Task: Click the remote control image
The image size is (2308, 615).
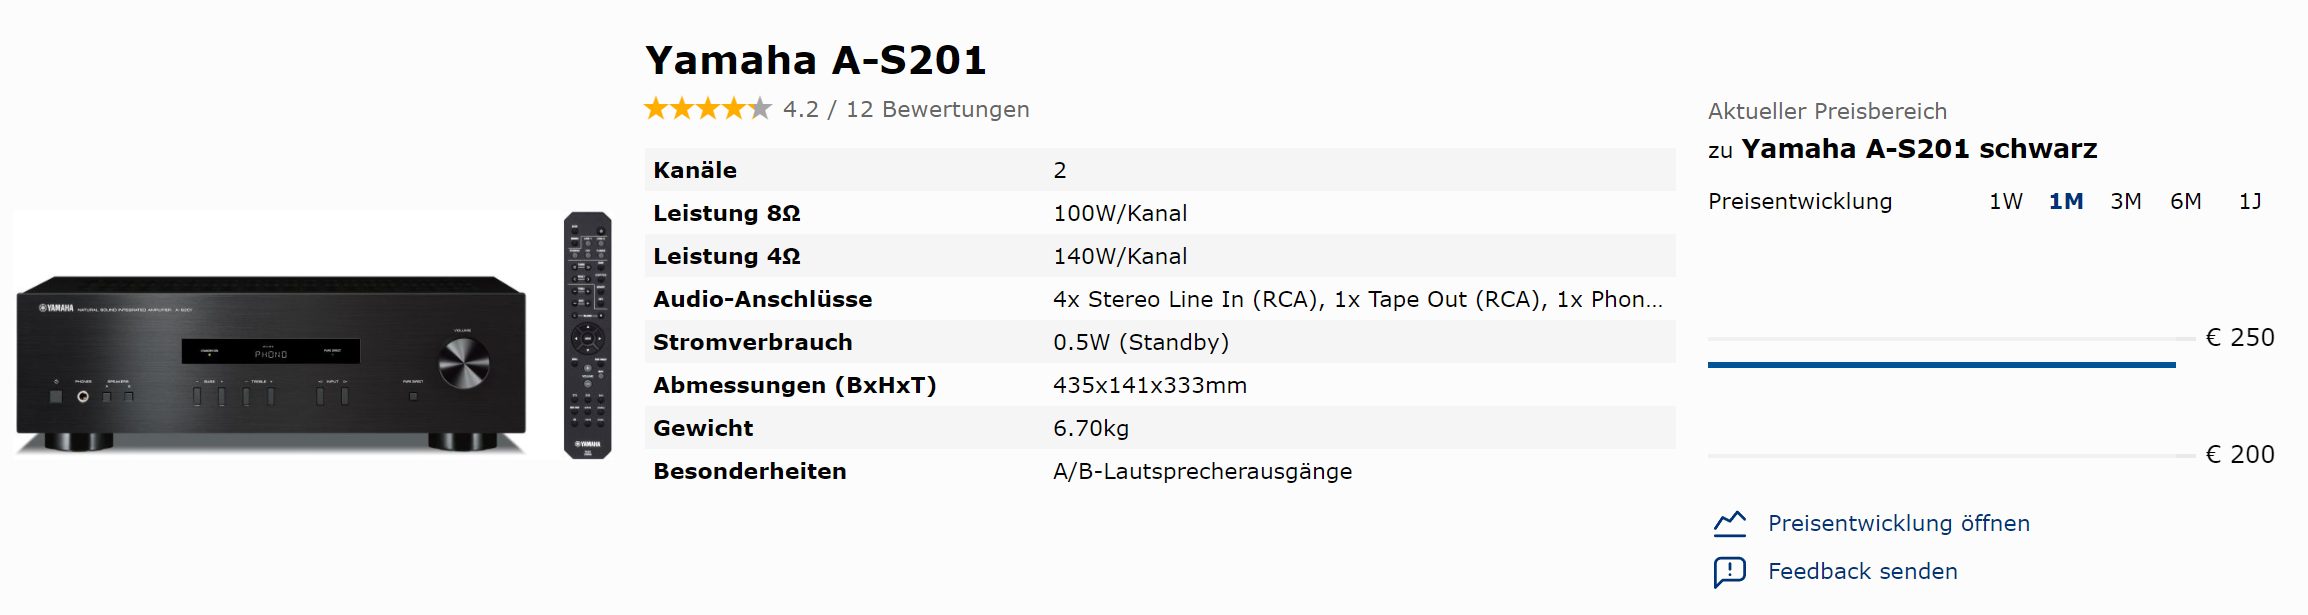Action: pos(587,335)
